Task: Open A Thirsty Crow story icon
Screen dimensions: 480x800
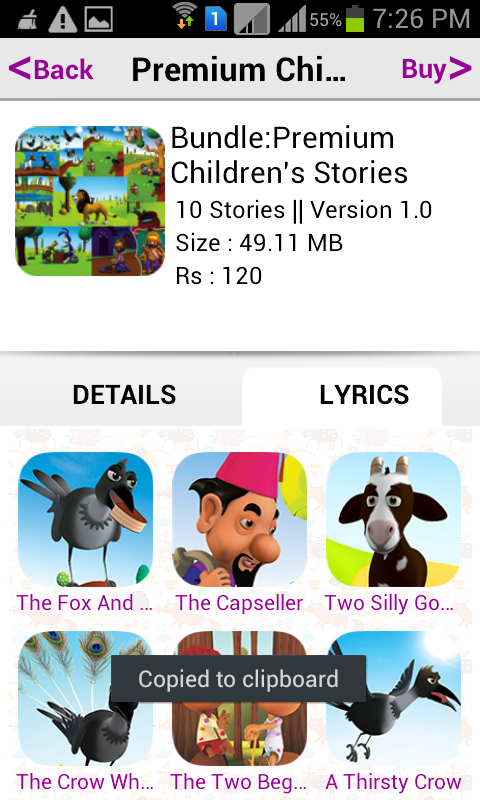Action: (x=393, y=698)
